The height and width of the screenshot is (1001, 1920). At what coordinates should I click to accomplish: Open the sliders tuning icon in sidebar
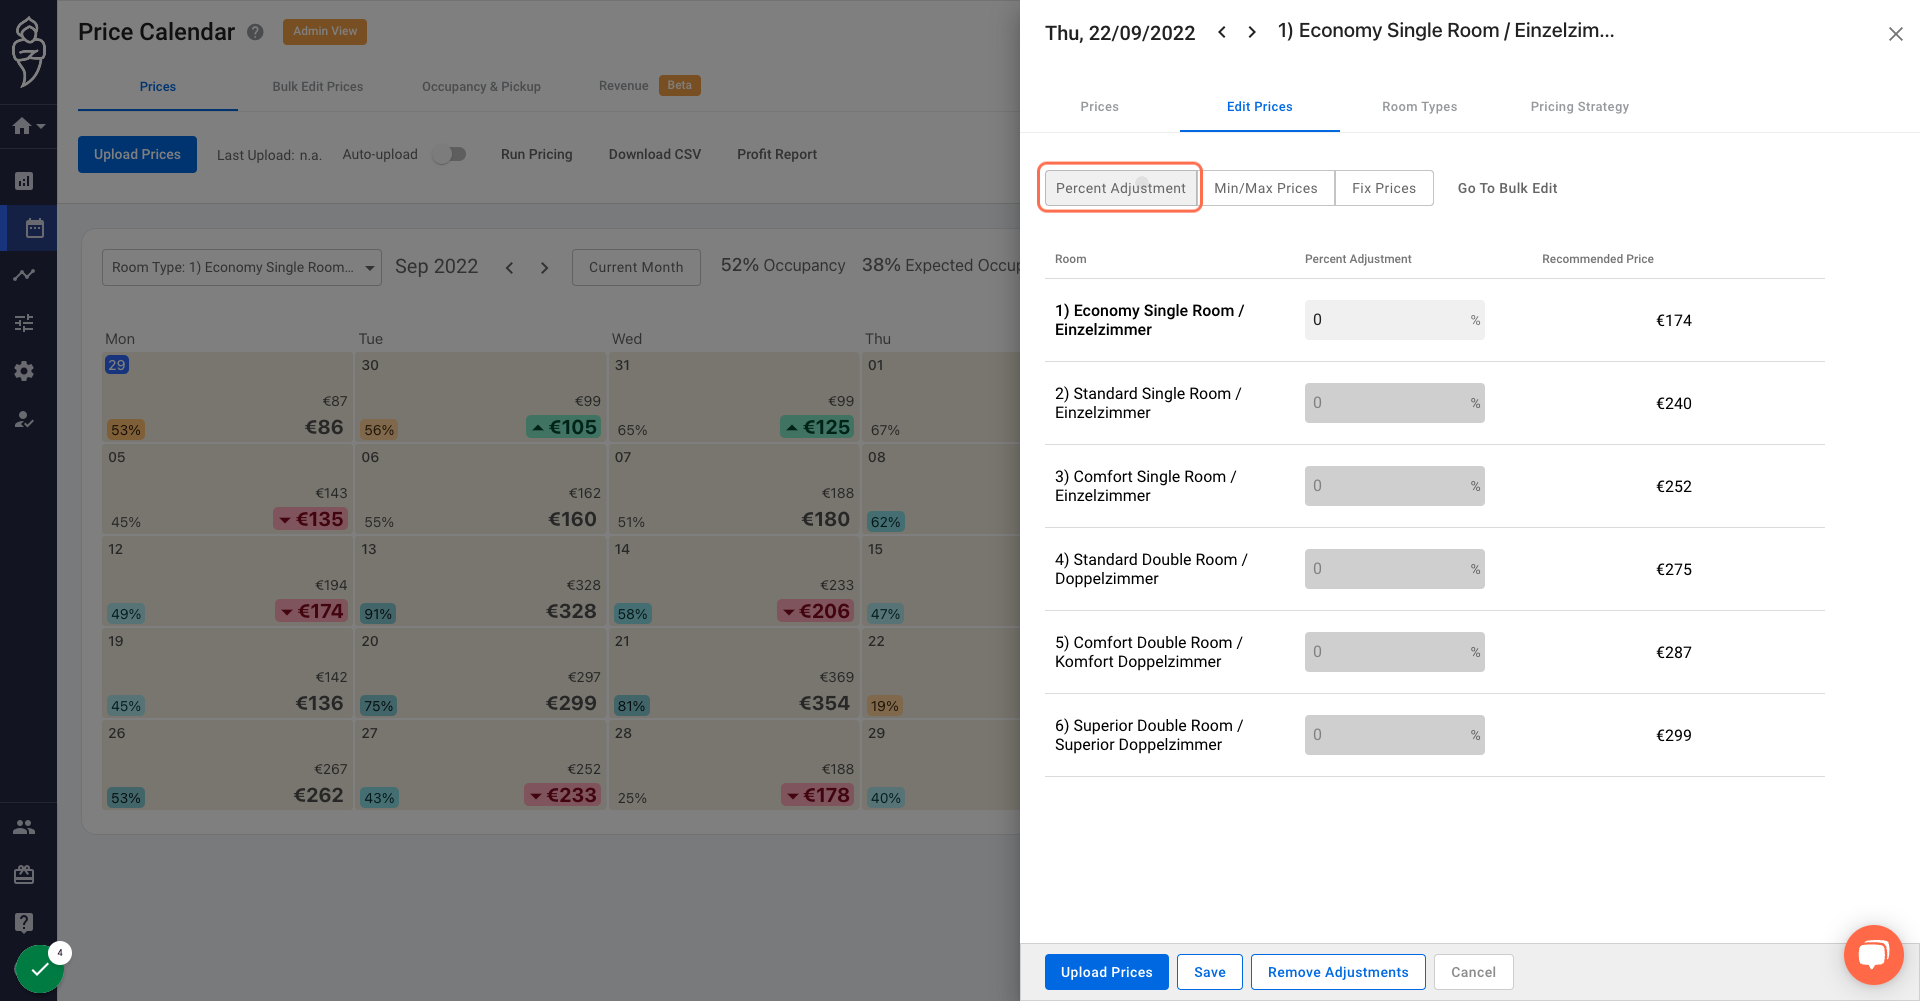(24, 323)
